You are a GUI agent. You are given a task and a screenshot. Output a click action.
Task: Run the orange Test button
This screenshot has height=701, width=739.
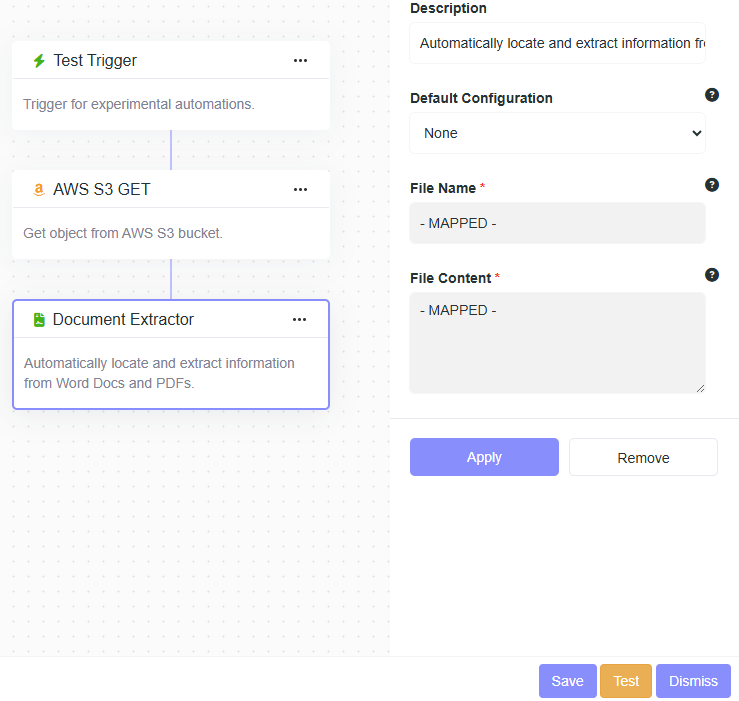click(x=626, y=681)
